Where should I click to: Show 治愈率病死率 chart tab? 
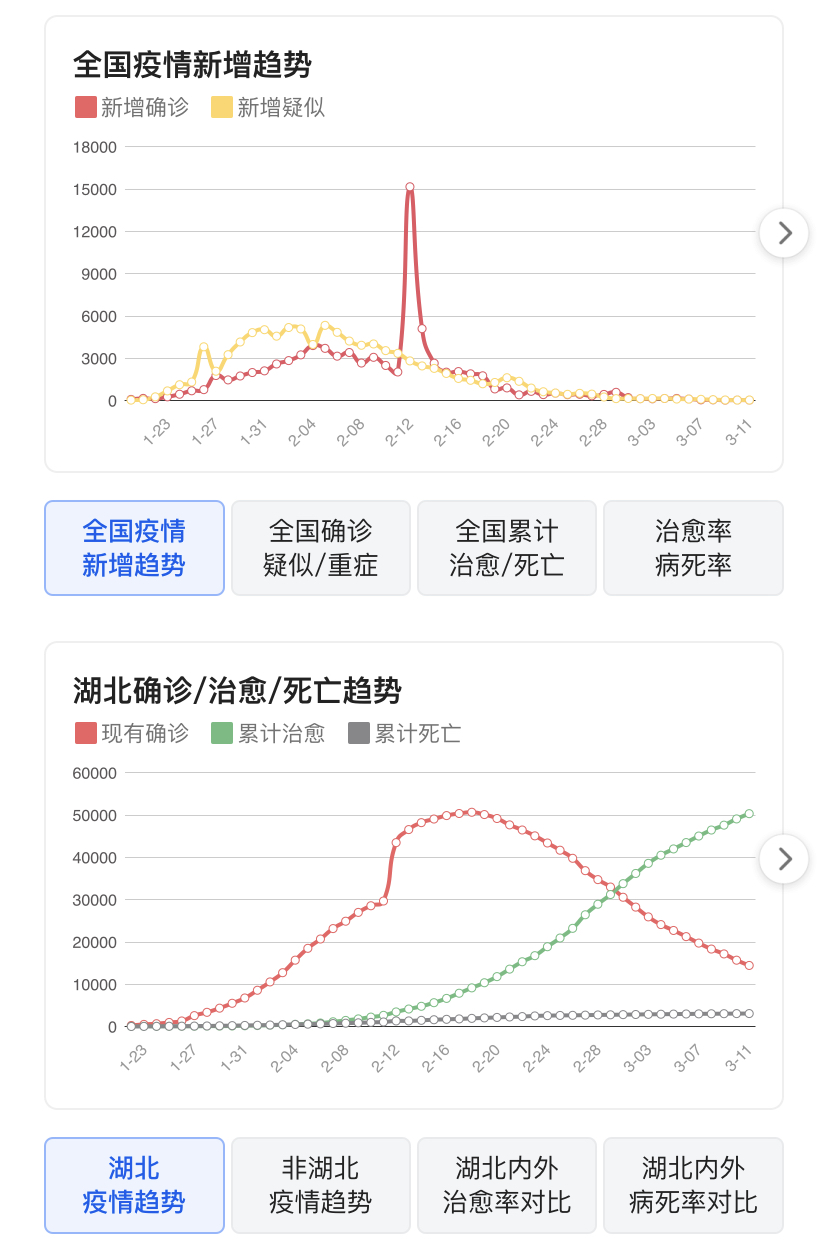[x=693, y=548]
